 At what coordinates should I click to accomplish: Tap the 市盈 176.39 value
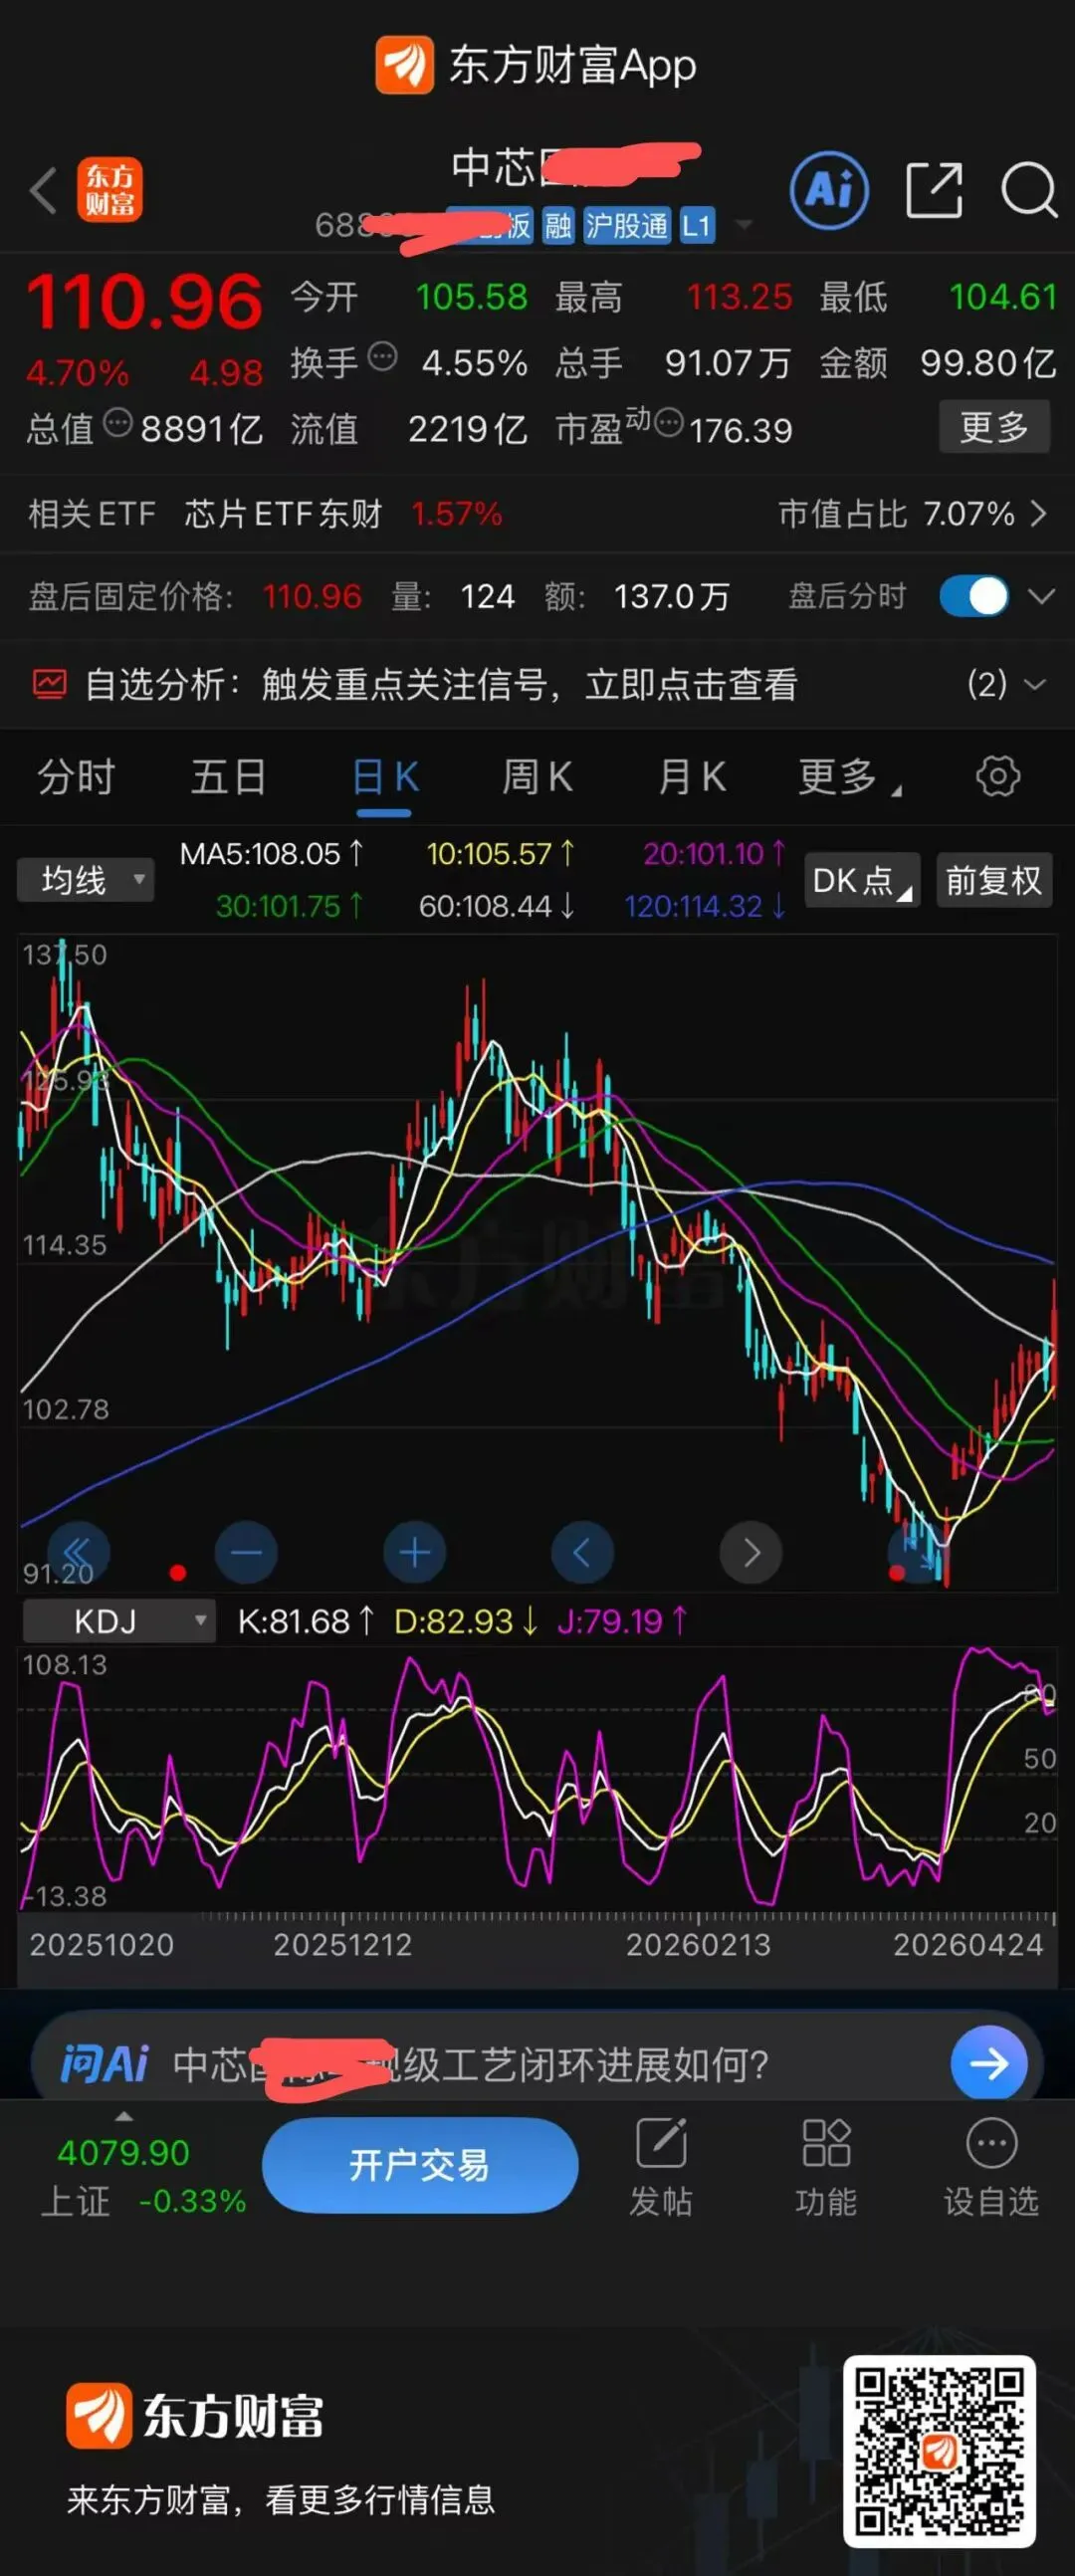click(740, 430)
